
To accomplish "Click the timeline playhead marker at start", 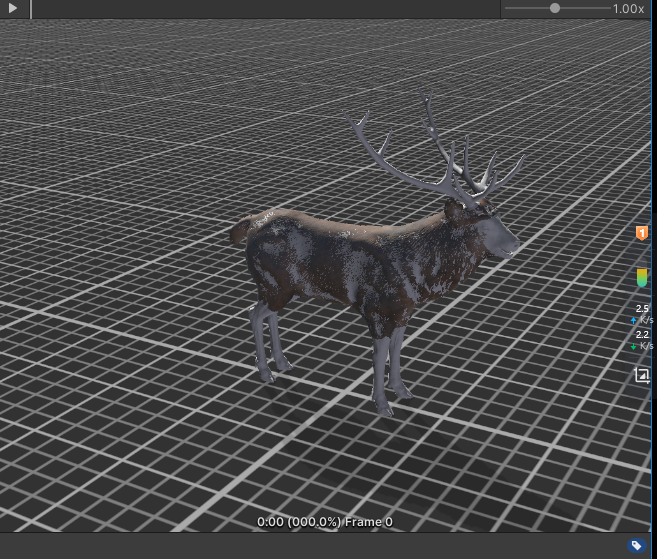I will pyautogui.click(x=31, y=9).
